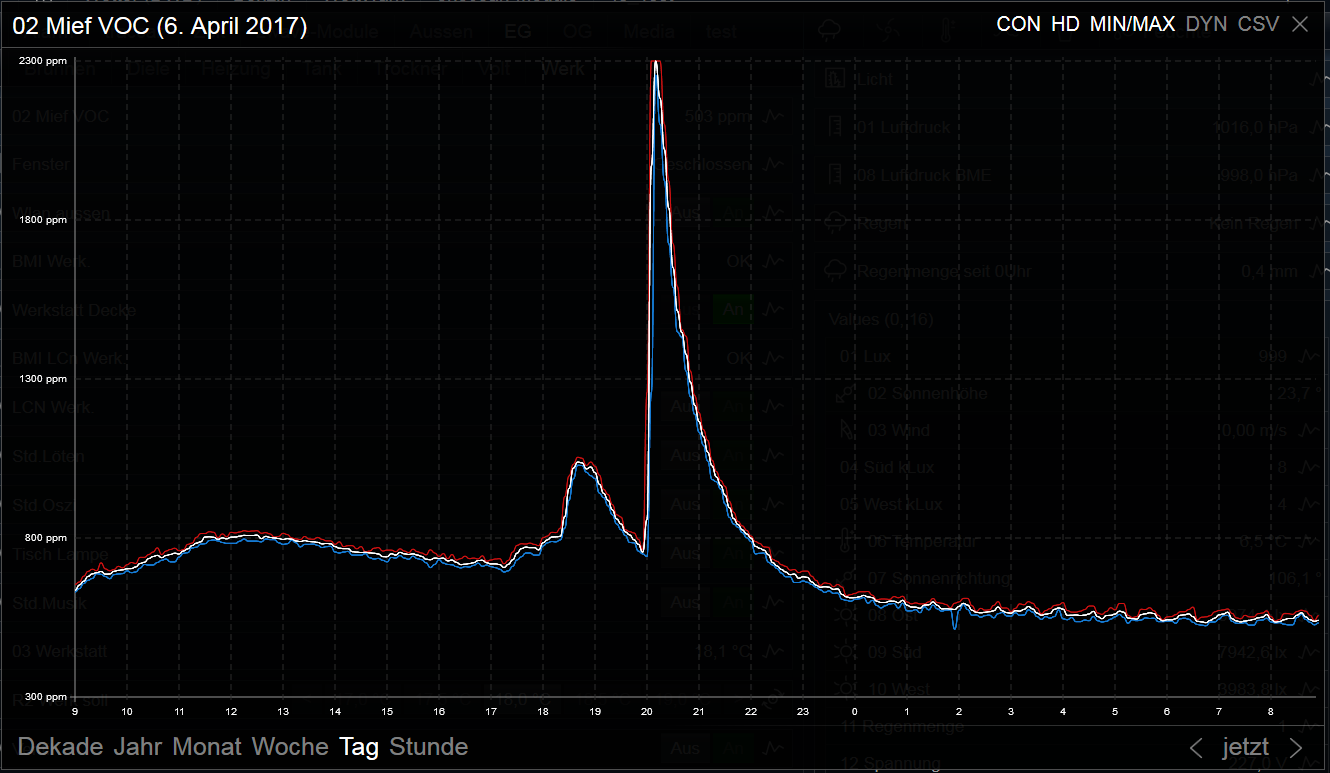Go to previous day with left arrow
This screenshot has width=1330, height=773.
[1196, 747]
